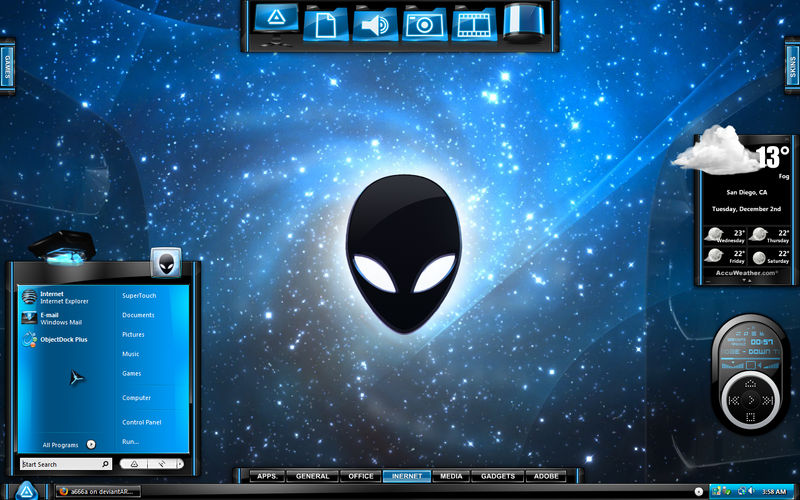Click the alien user picture in Start menu
Image resolution: width=800 pixels, height=500 pixels.
pos(166,262)
